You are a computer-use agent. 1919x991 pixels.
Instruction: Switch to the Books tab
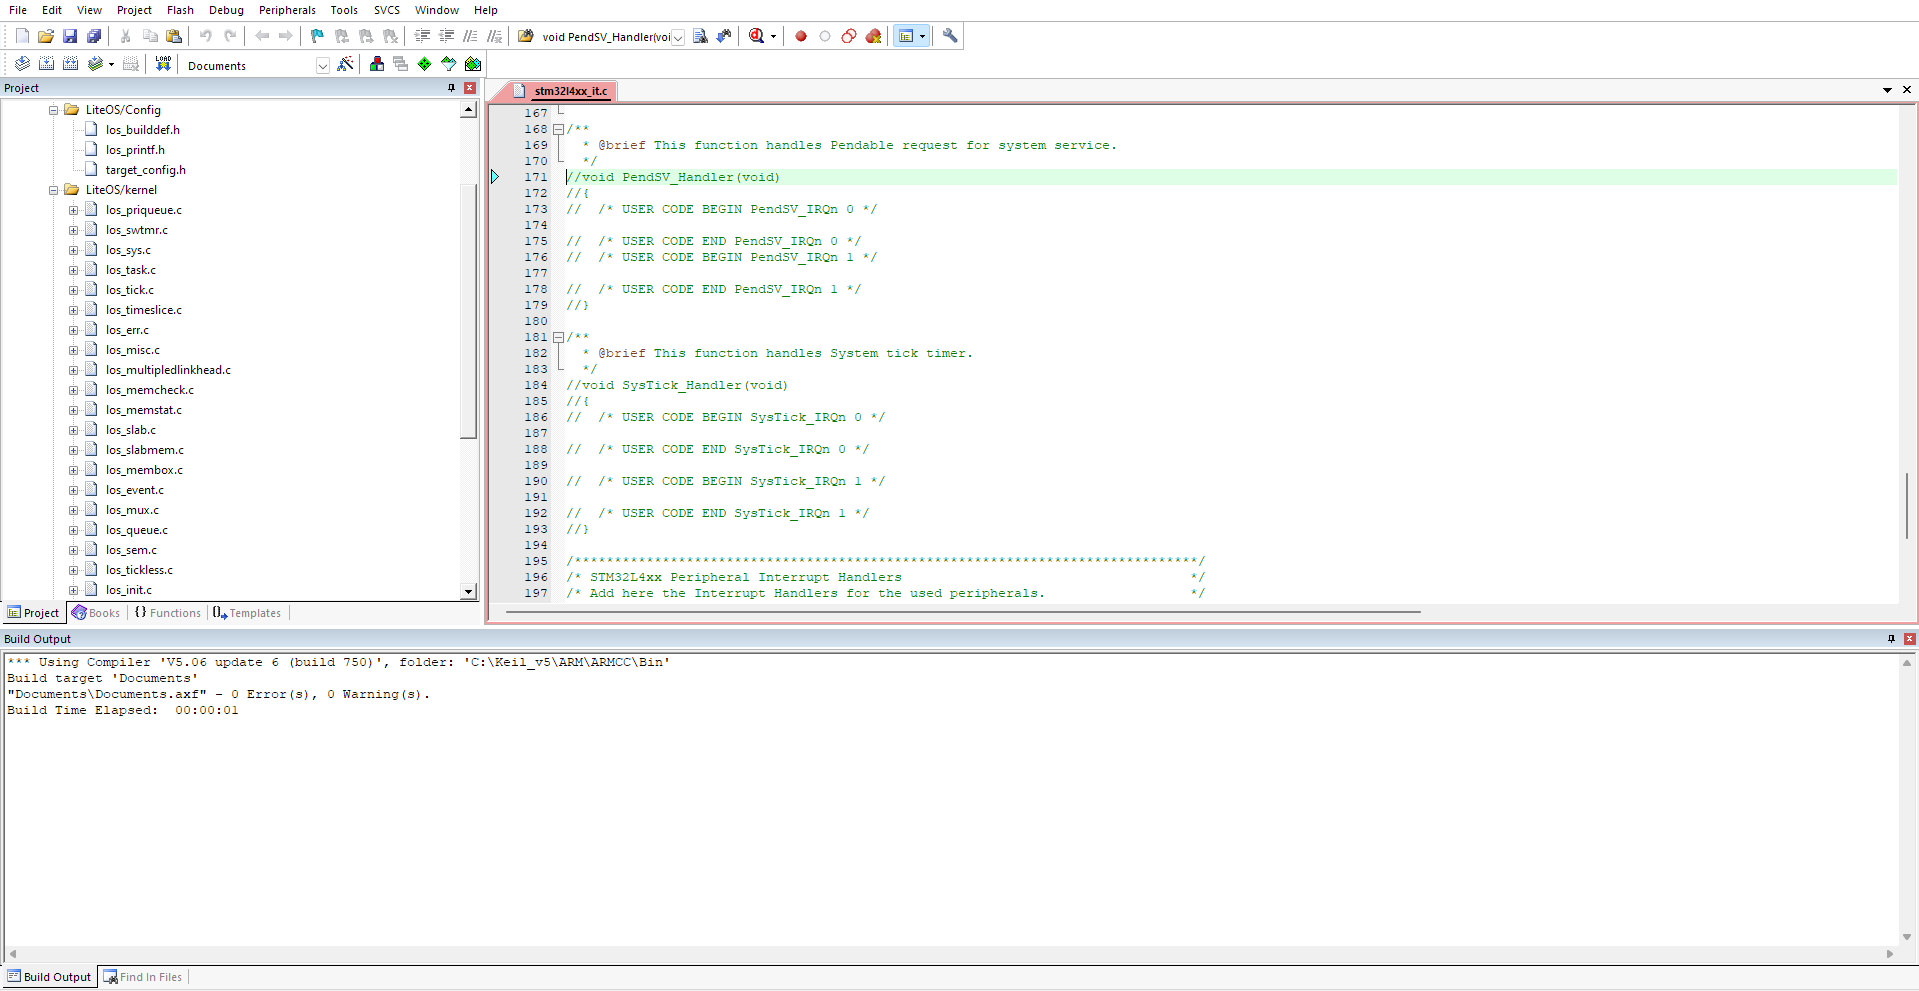(96, 613)
